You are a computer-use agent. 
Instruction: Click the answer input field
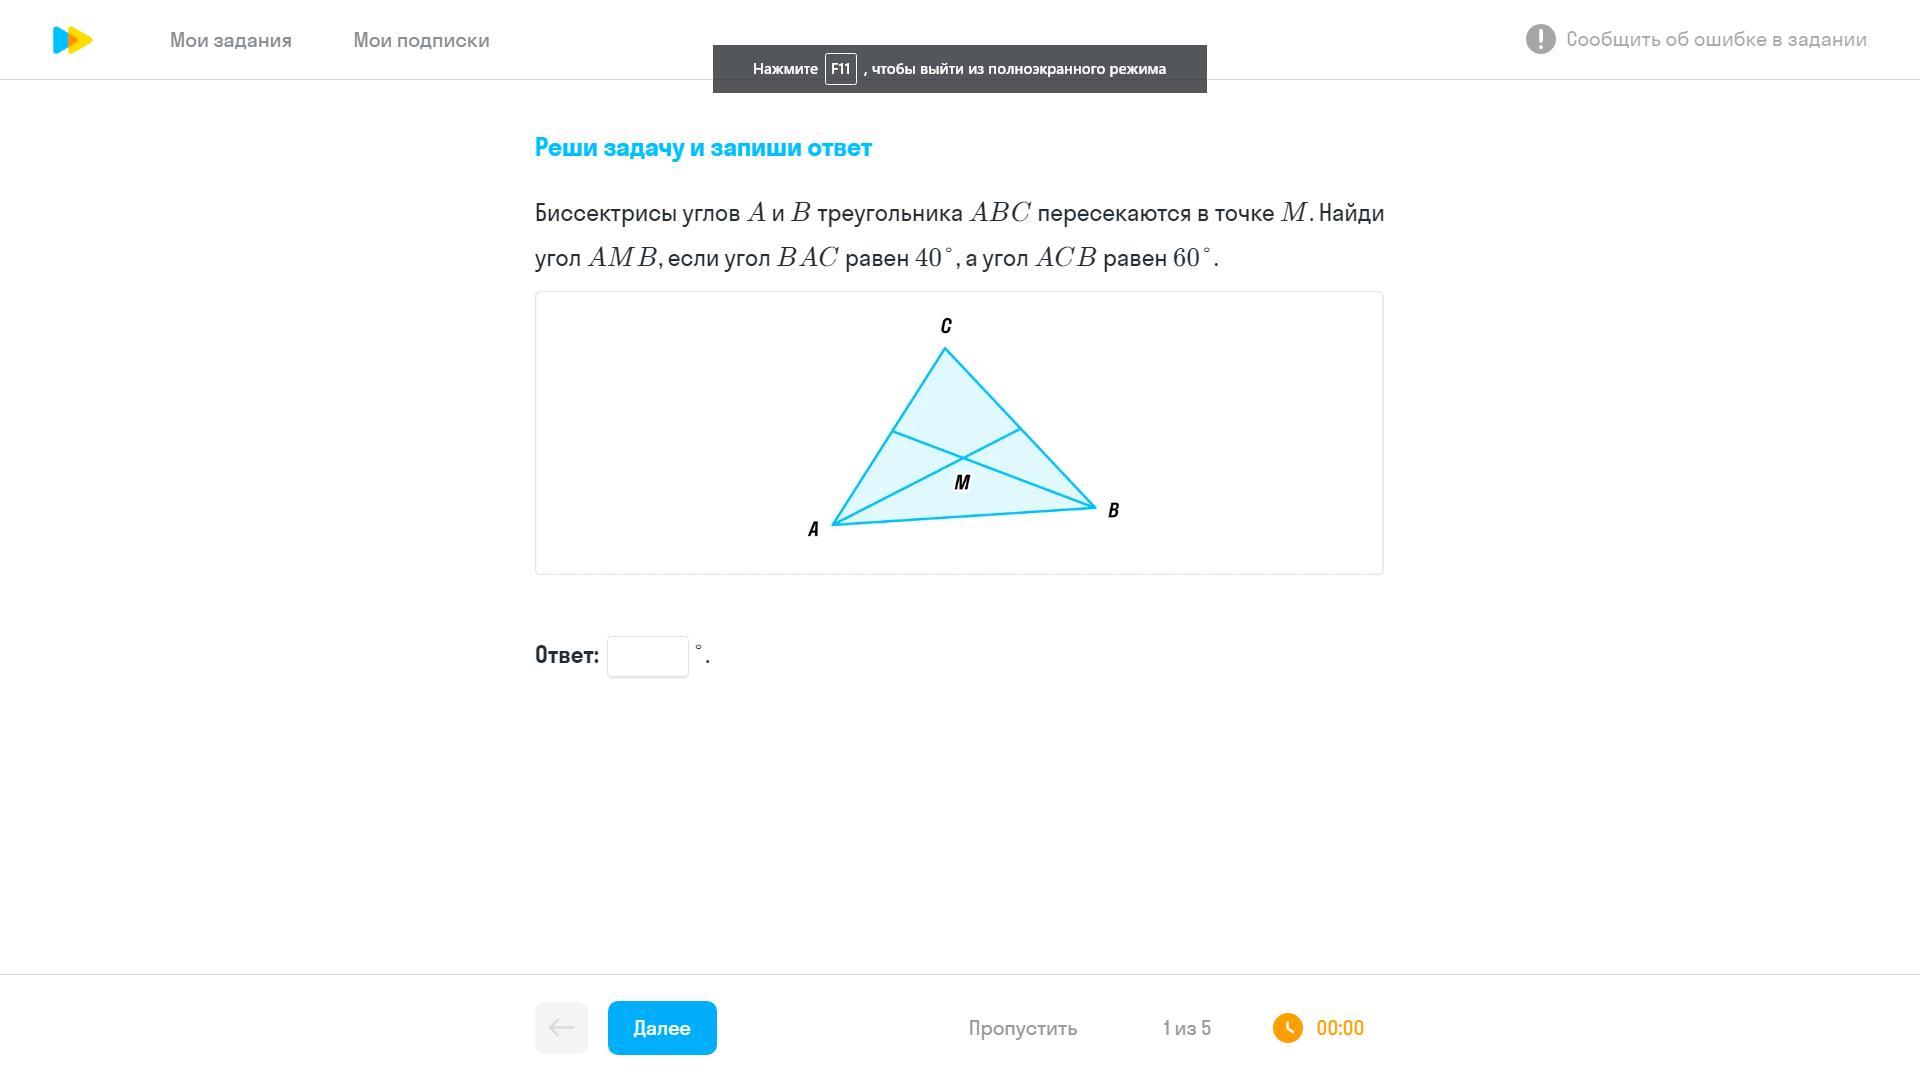tap(647, 656)
